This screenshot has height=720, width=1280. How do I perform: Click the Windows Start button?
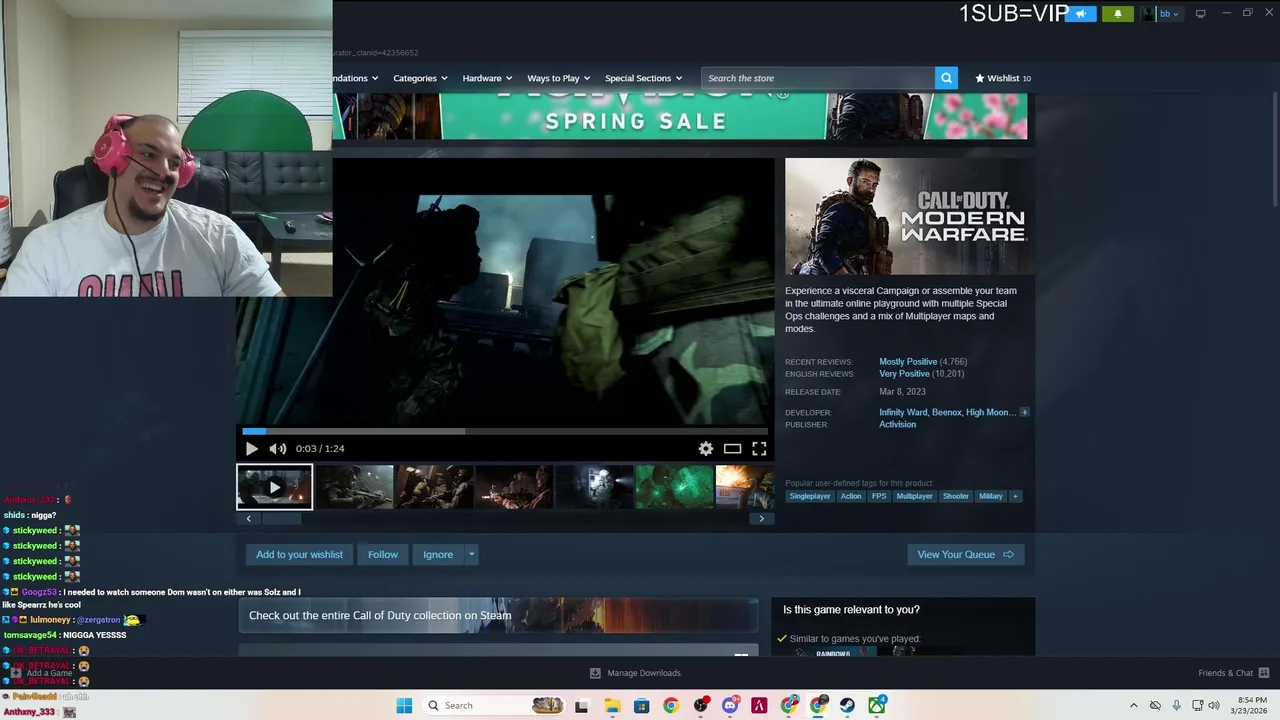click(x=404, y=705)
